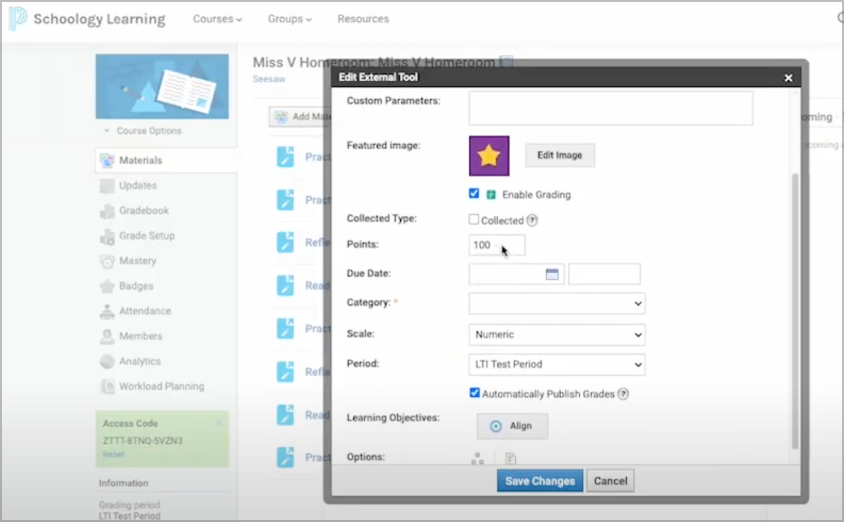Viewport: 844px width, 522px height.
Task: Click the Save Changes button
Action: click(539, 481)
